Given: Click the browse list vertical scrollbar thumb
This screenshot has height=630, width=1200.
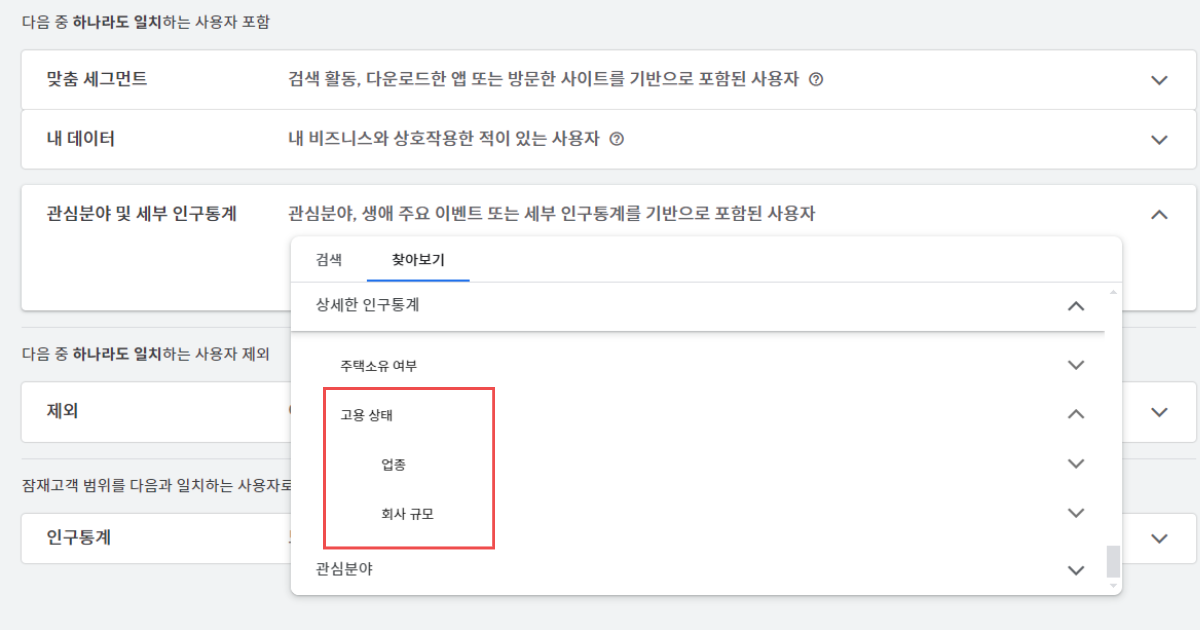Looking at the screenshot, I should click(x=1113, y=561).
